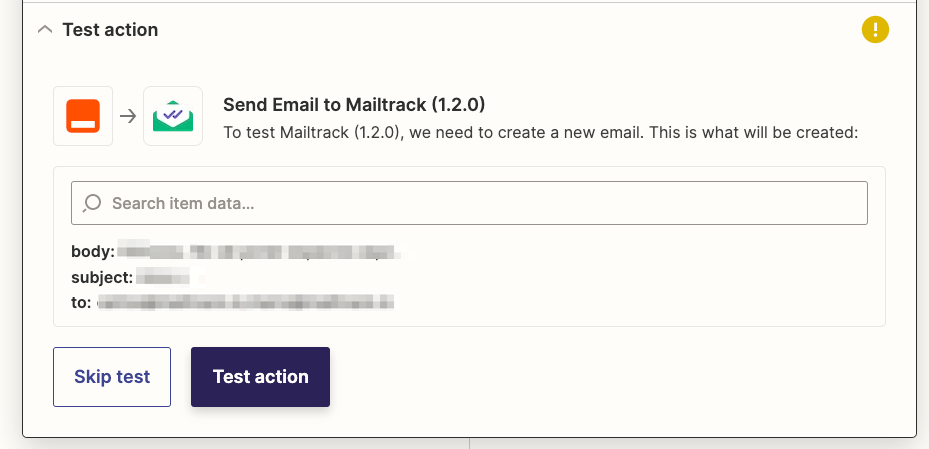Click the yellow warning status icon
This screenshot has height=449, width=929.
coord(875,30)
